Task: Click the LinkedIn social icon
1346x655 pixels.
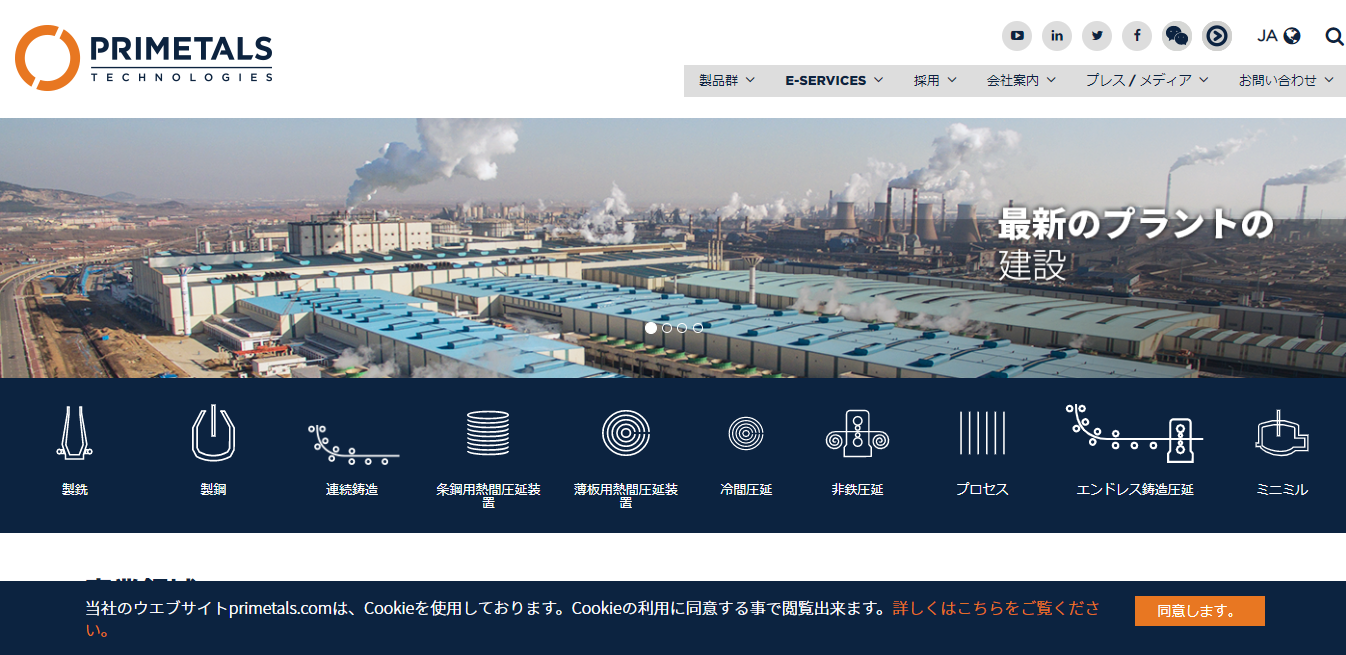Action: [x=1057, y=36]
